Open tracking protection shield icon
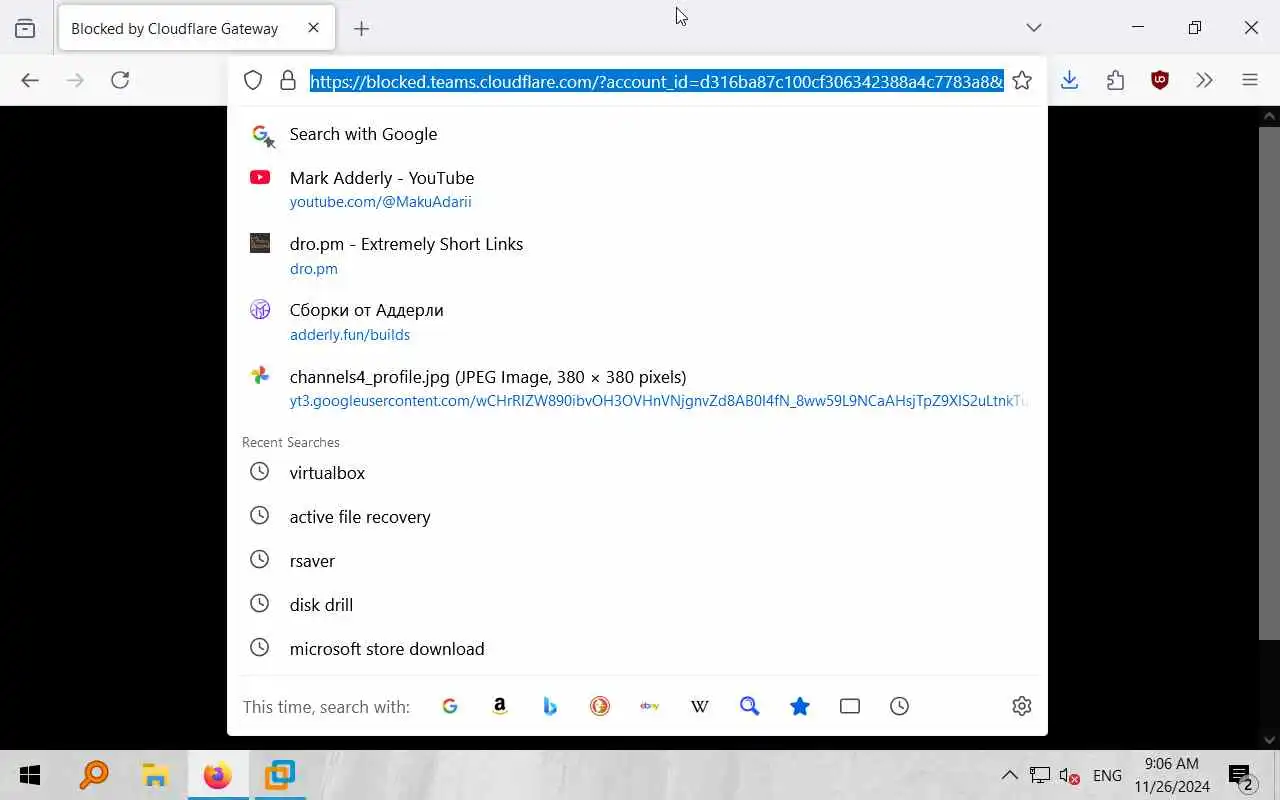 coord(253,81)
